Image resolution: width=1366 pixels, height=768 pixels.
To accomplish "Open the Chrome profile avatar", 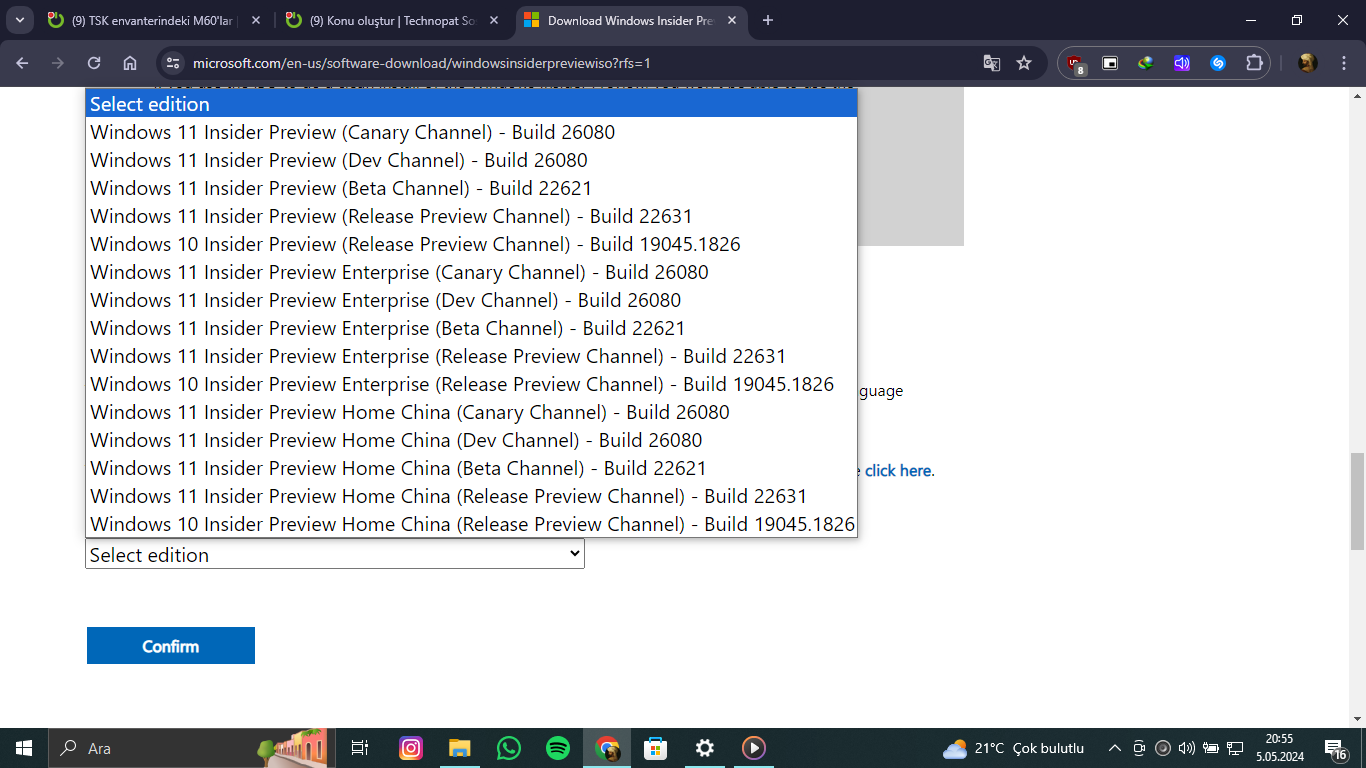I will point(1307,63).
